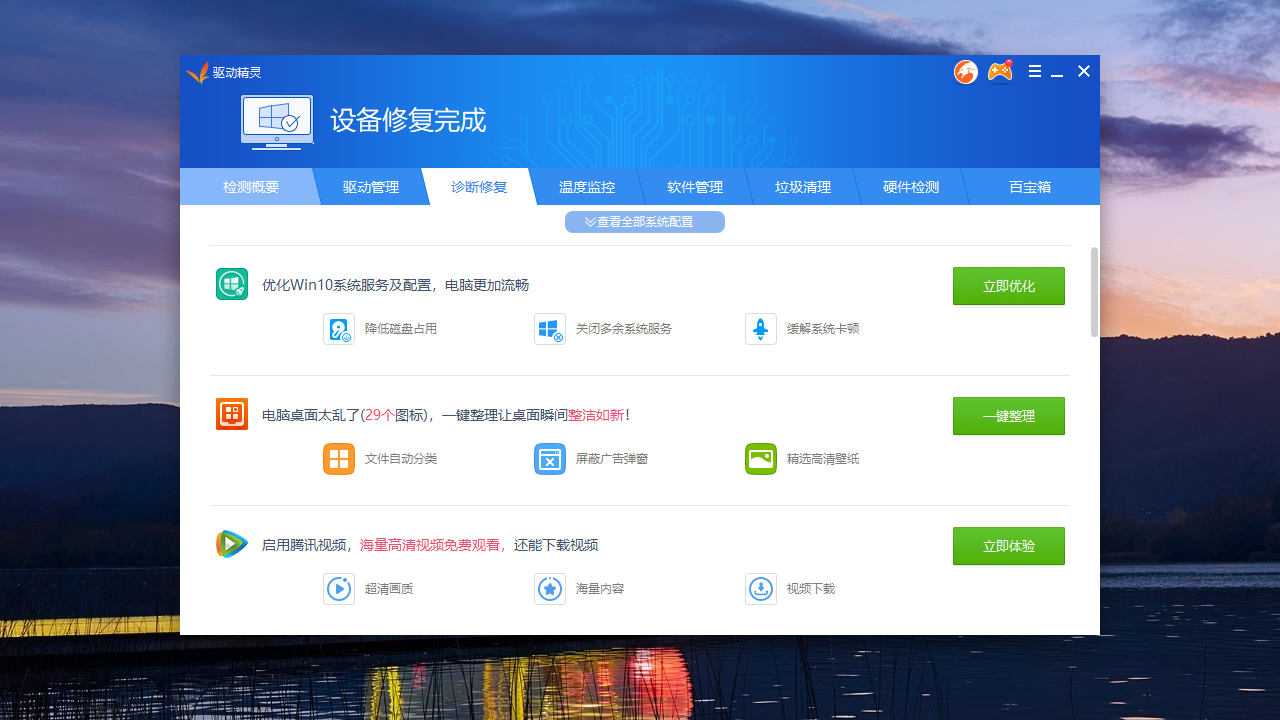Open 精选高清壁纸 via its picture icon
The image size is (1280, 720).
coord(761,458)
